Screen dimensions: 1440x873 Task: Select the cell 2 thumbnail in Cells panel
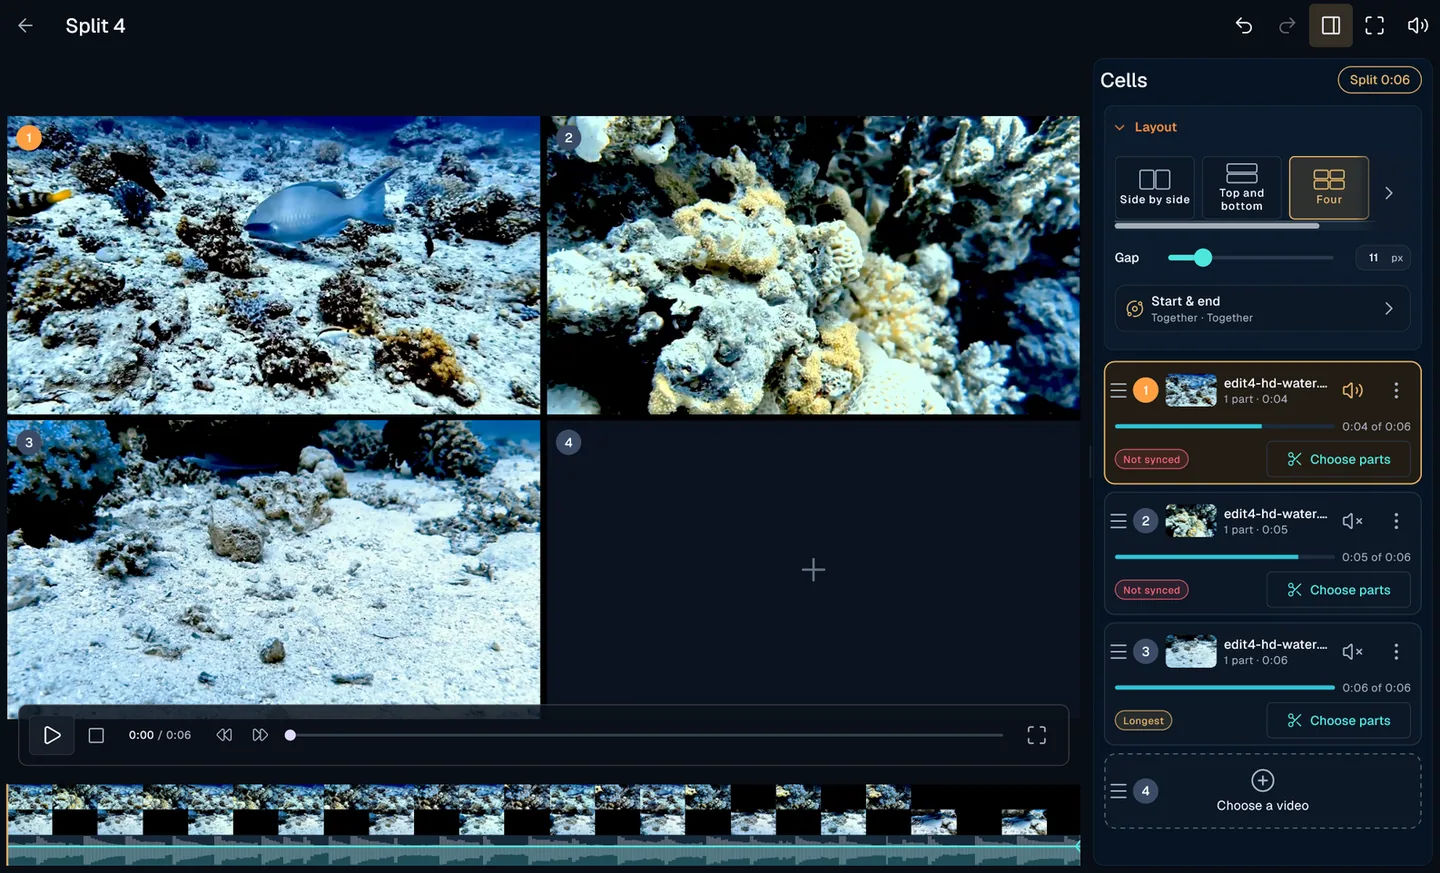pos(1191,521)
